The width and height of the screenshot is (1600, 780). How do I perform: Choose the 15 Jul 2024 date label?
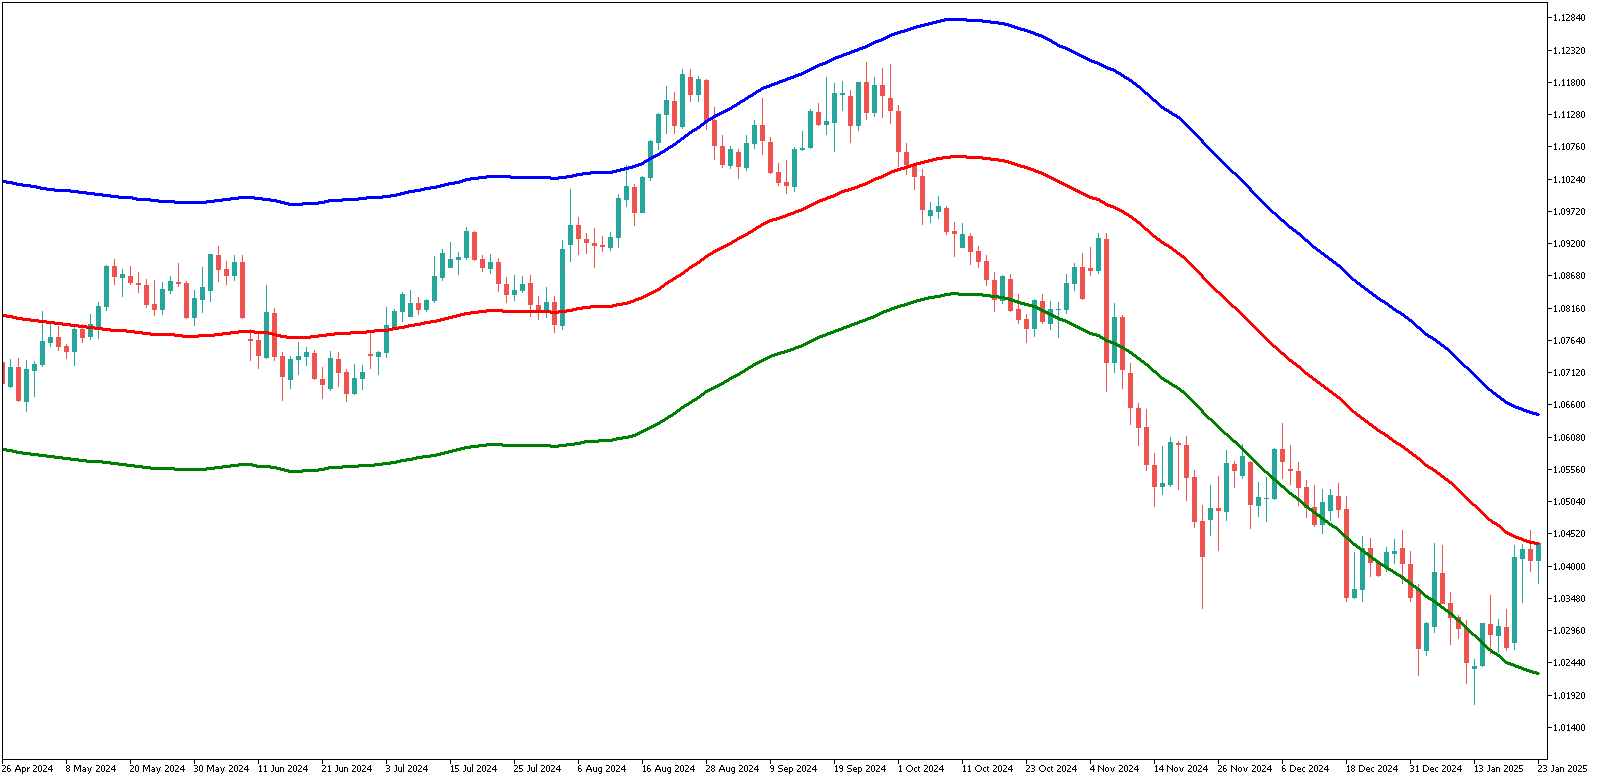473,769
